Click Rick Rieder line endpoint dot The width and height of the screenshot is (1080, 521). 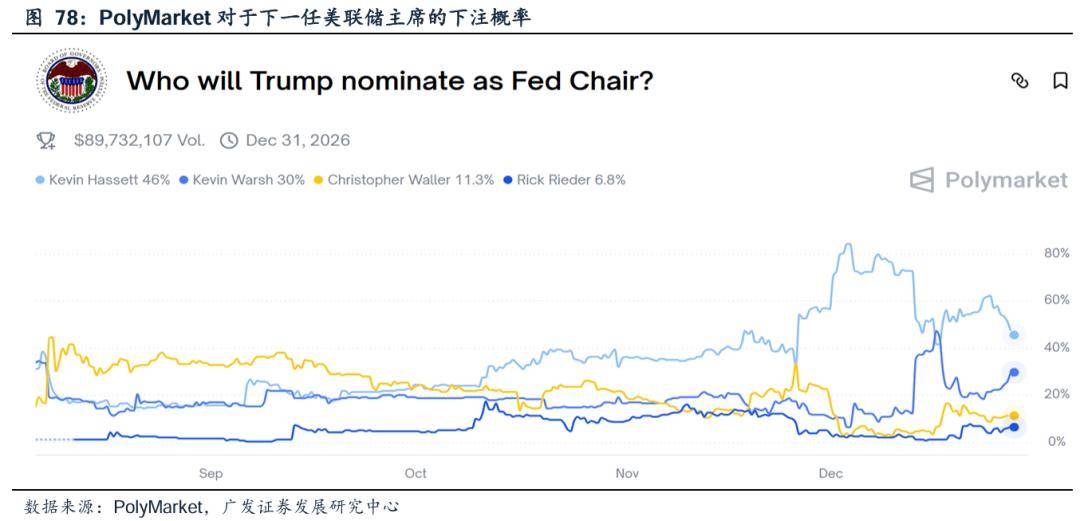coord(1014,427)
